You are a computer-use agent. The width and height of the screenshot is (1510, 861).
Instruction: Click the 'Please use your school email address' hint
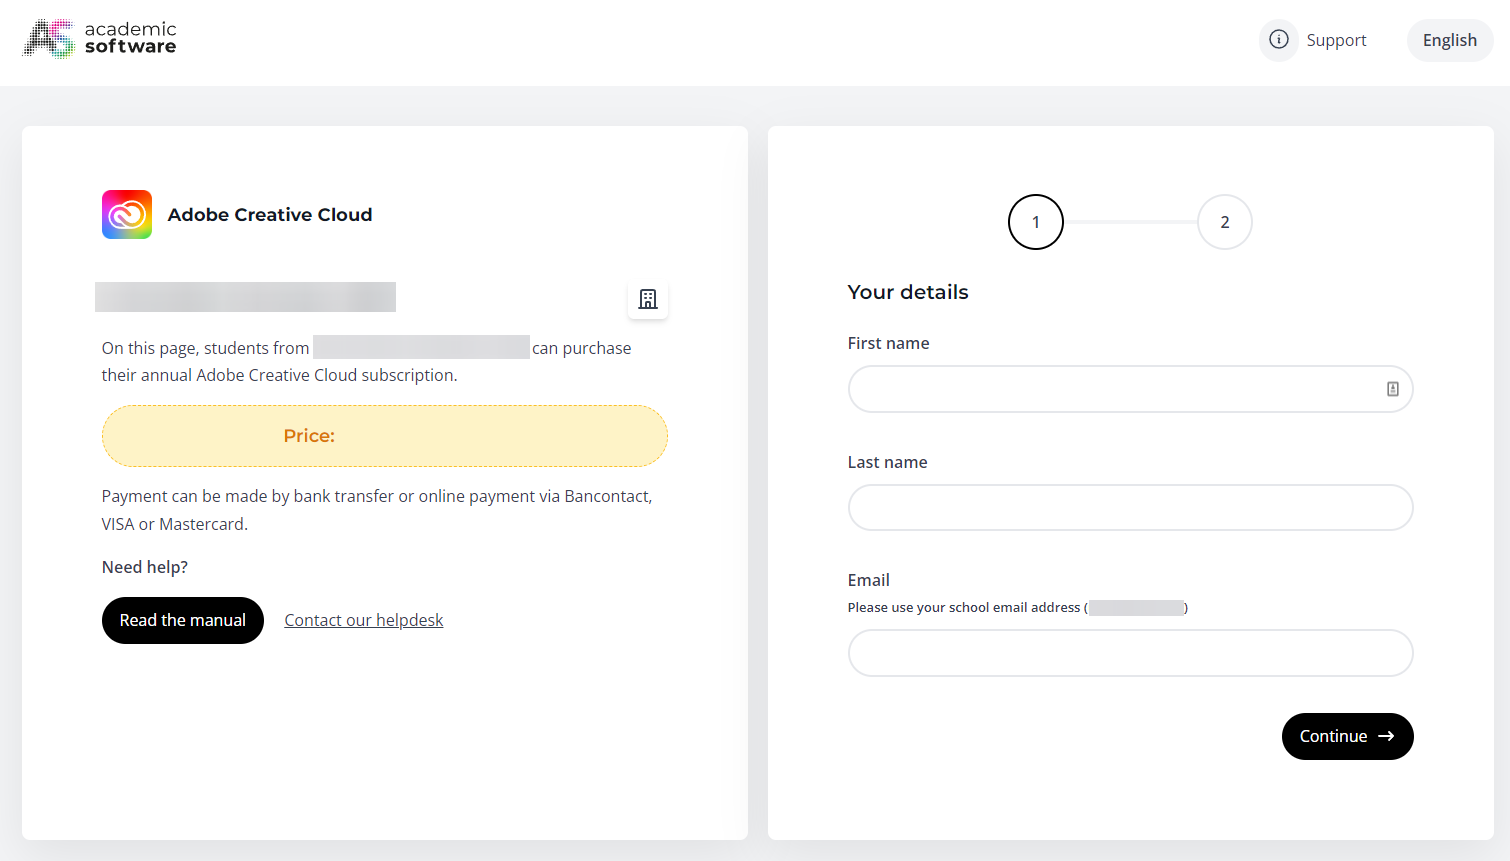pyautogui.click(x=1017, y=607)
